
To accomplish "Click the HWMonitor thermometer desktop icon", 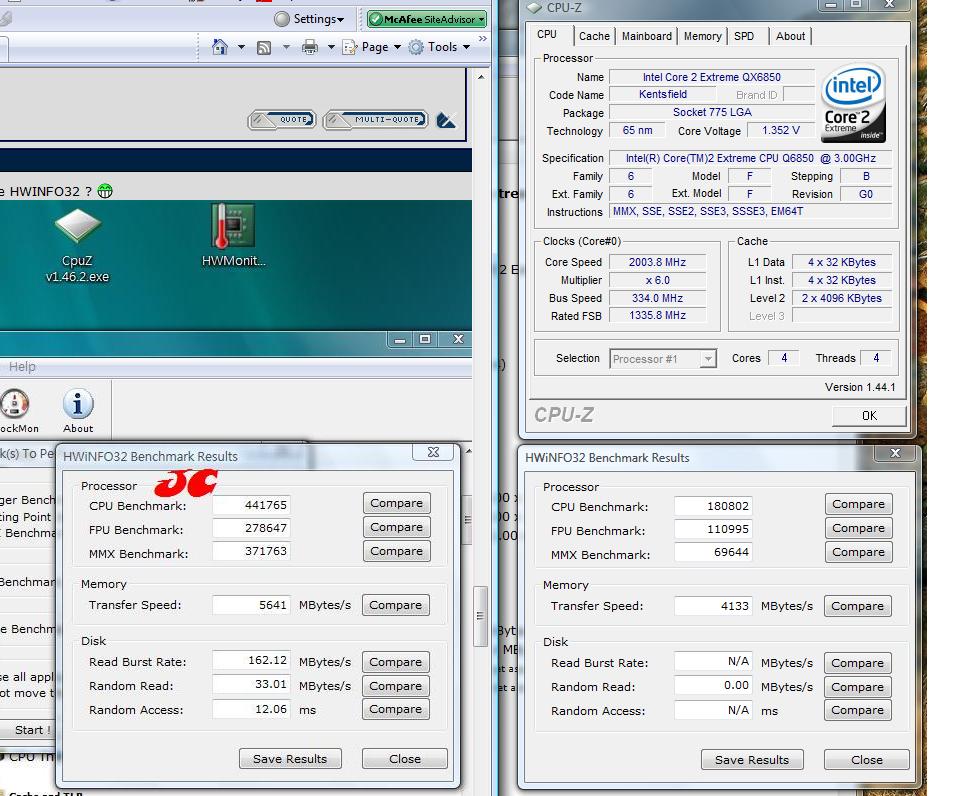I will [x=233, y=236].
